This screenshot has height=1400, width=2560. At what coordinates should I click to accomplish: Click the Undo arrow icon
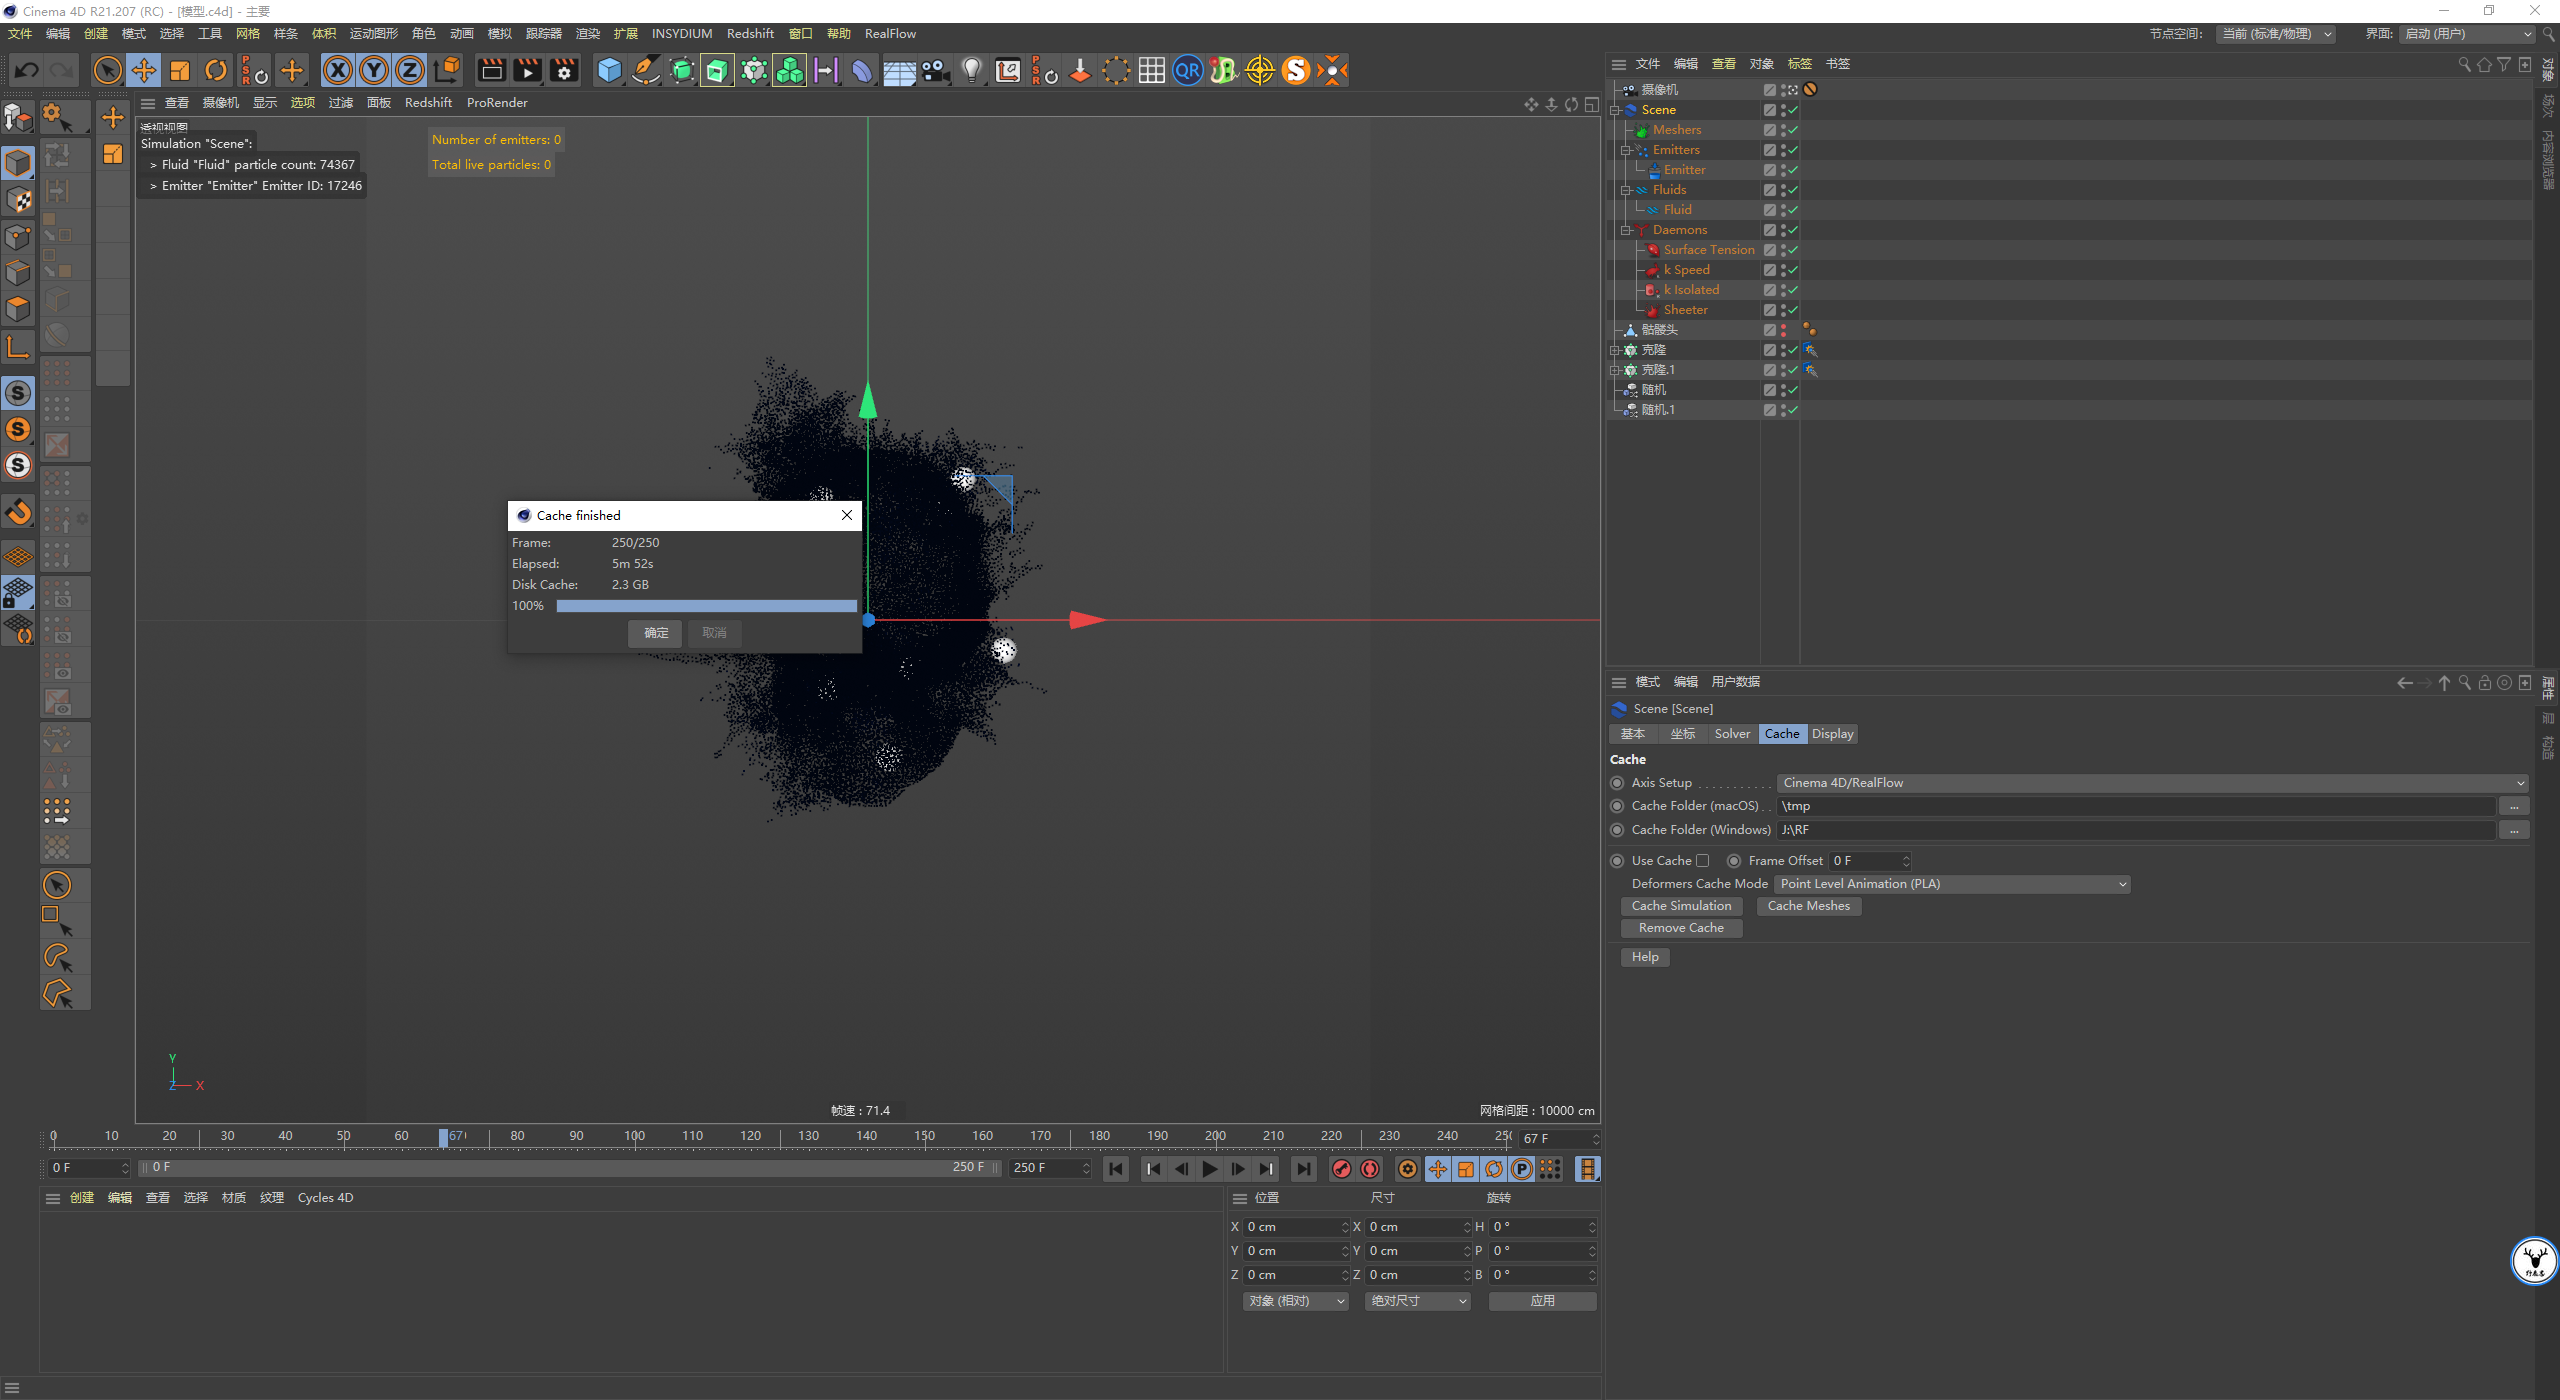27,70
